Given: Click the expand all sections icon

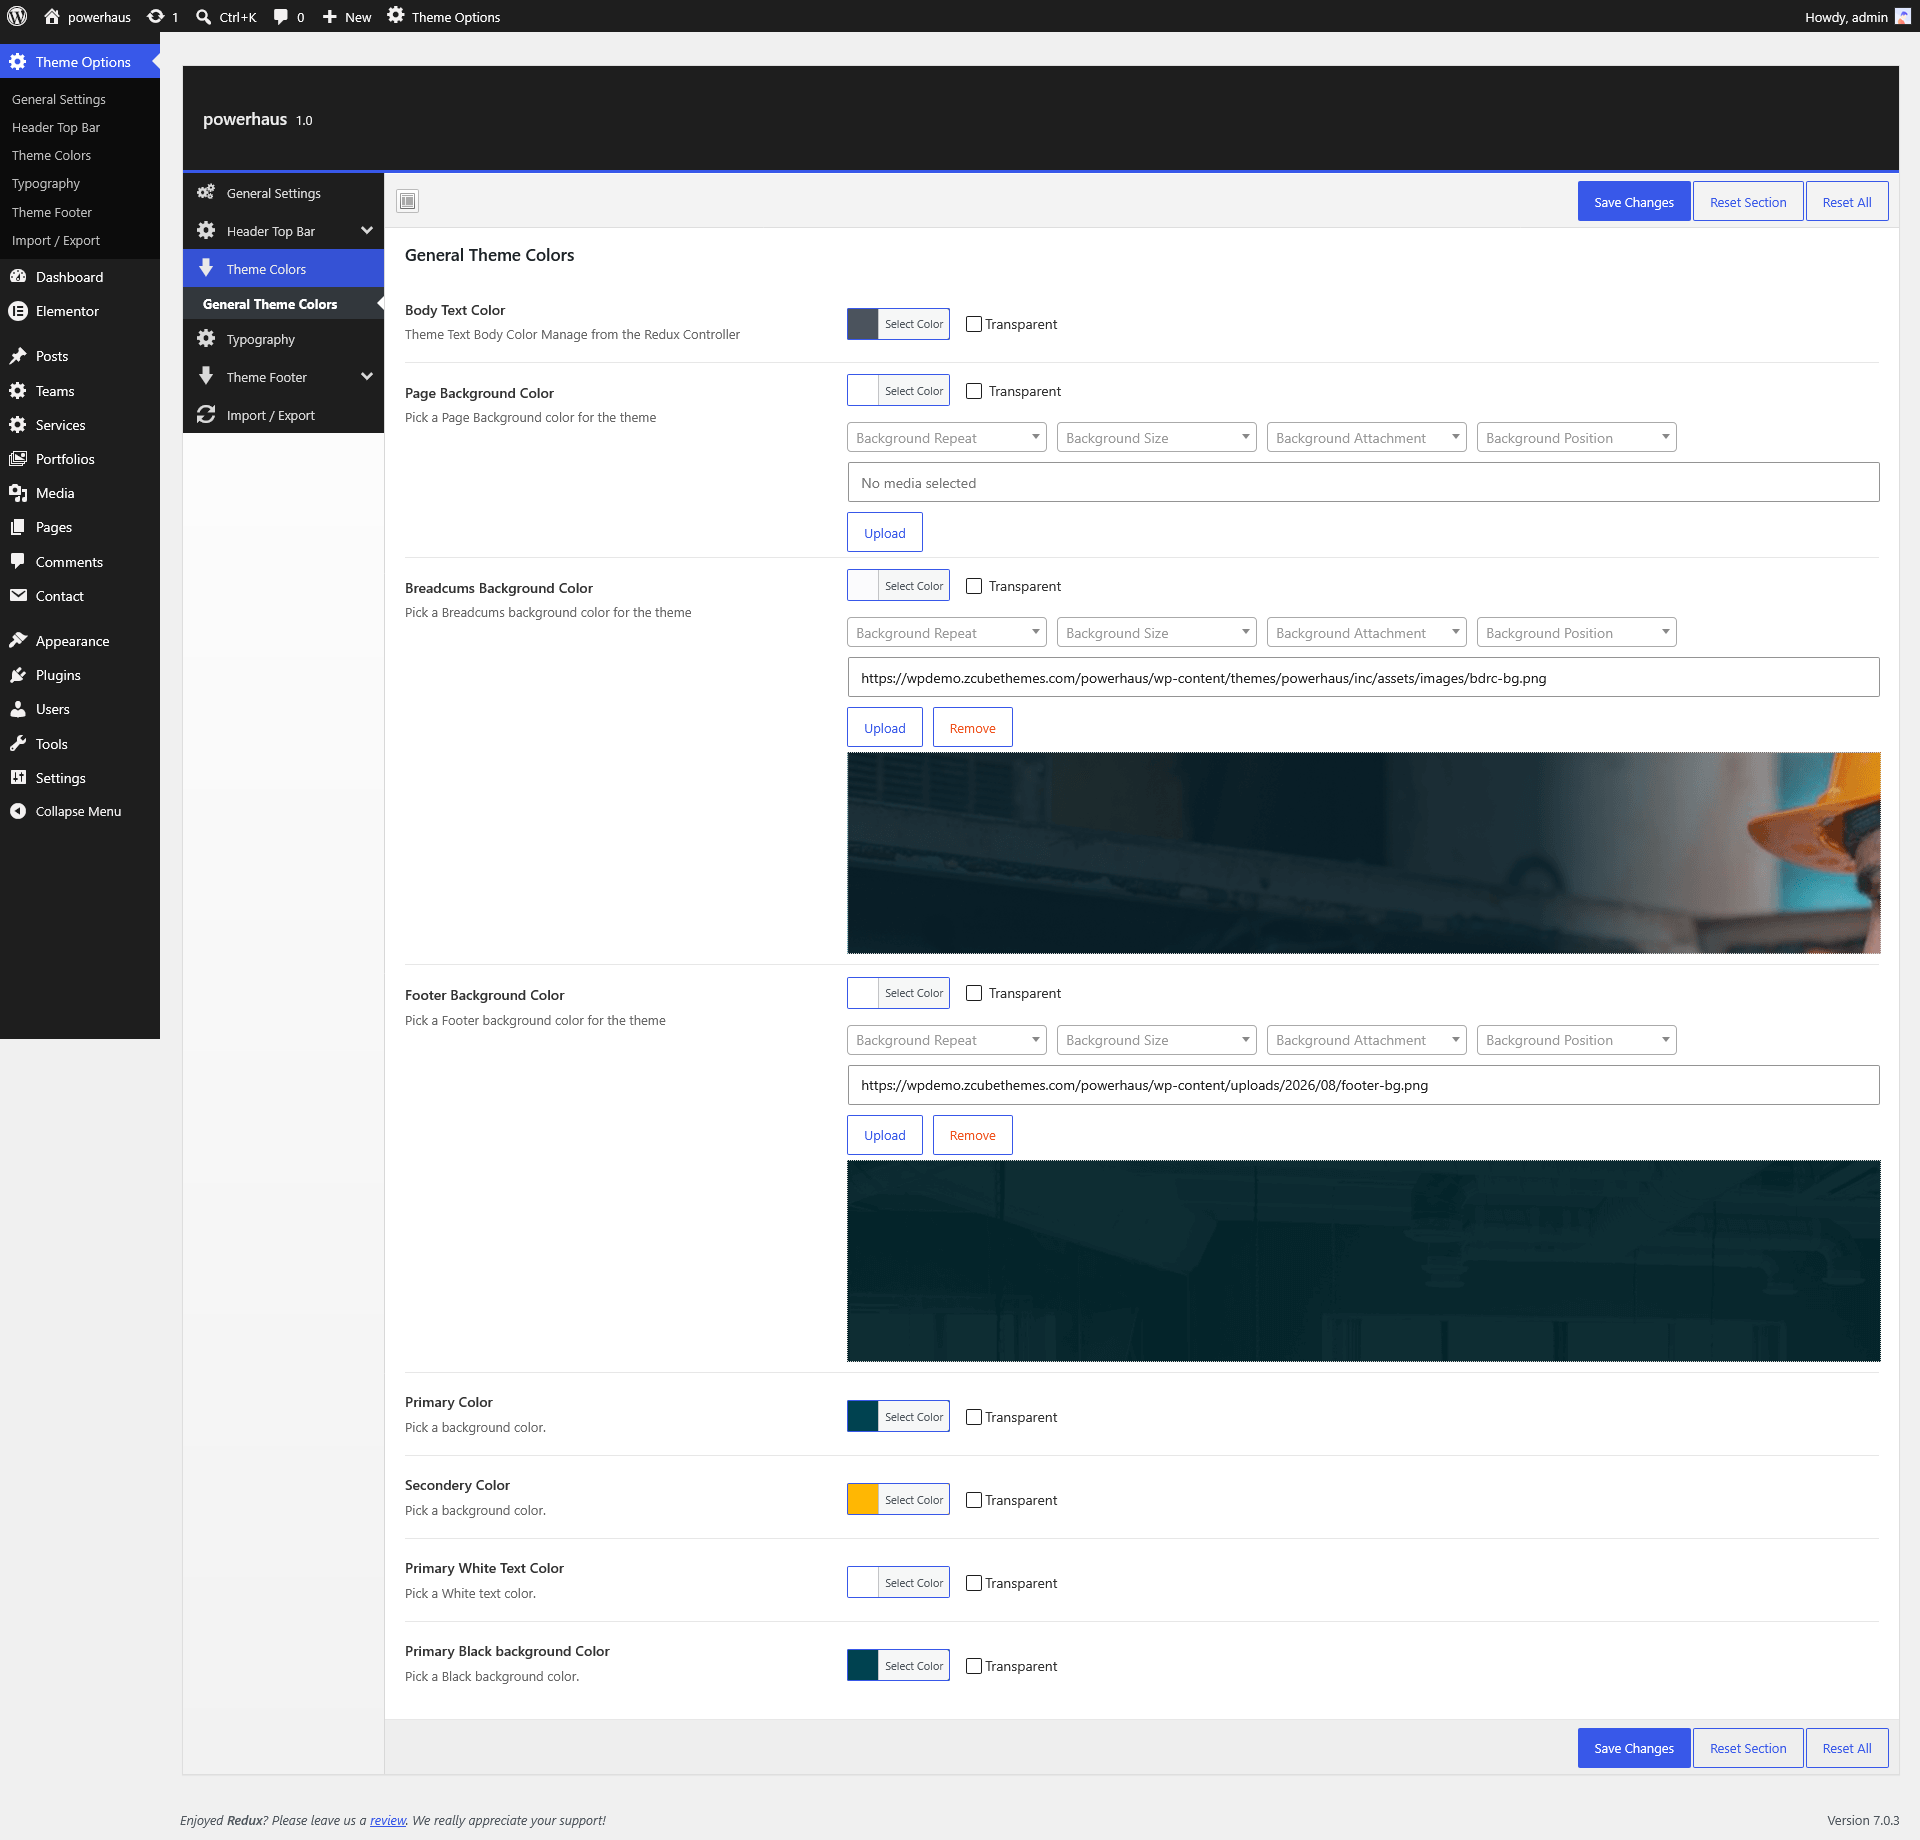Looking at the screenshot, I should coord(408,201).
